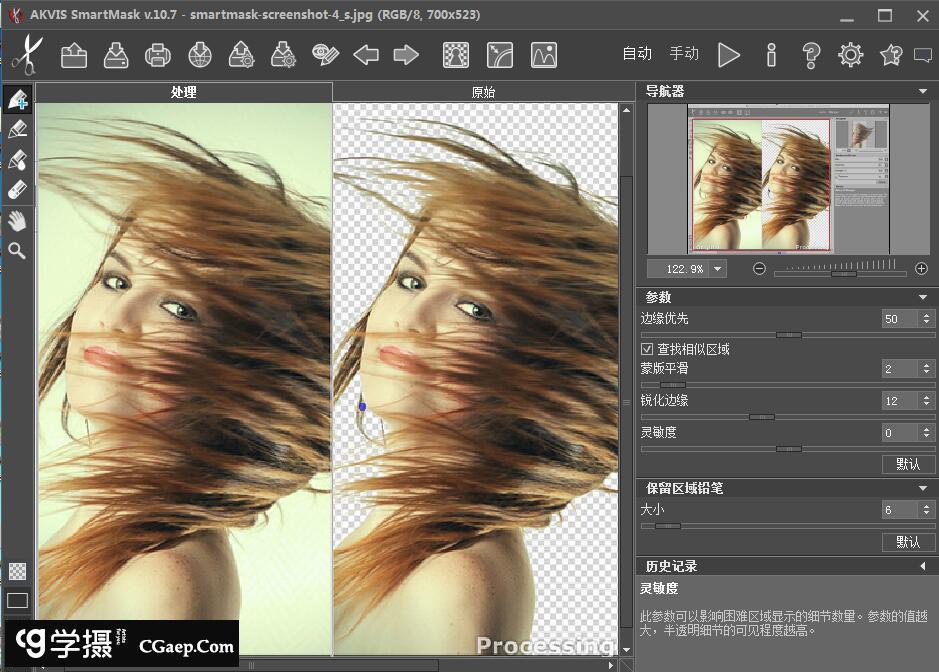Open the preferences gear icon
The height and width of the screenshot is (672, 939).
pyautogui.click(x=851, y=55)
